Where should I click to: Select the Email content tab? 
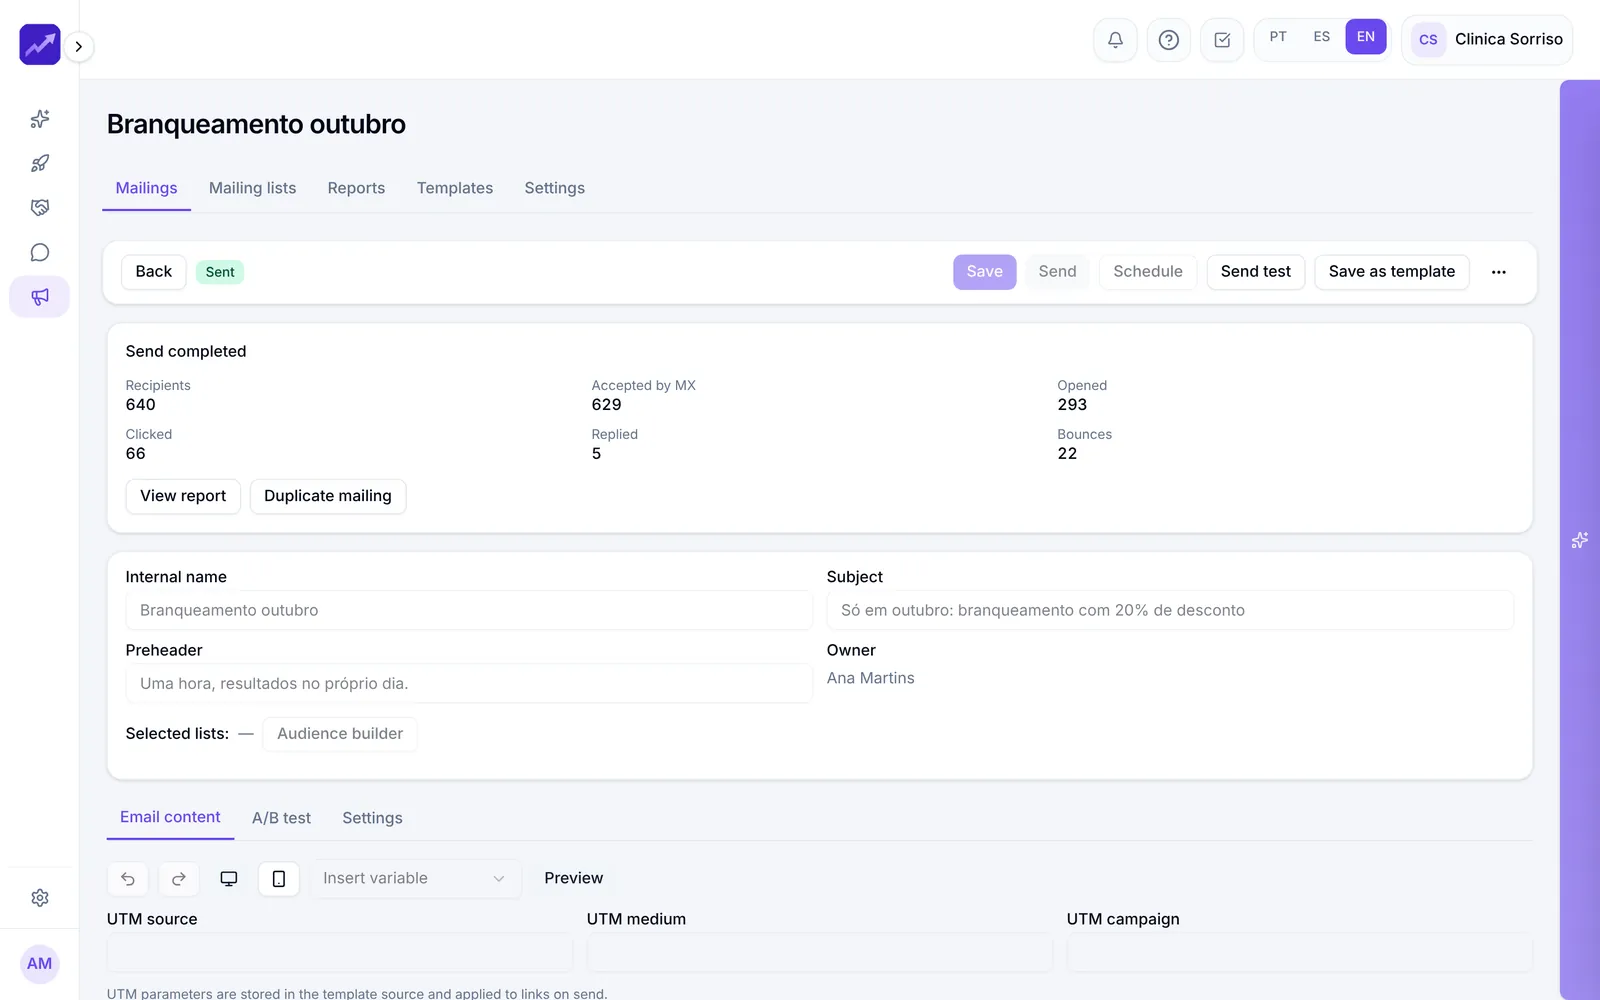coord(170,817)
